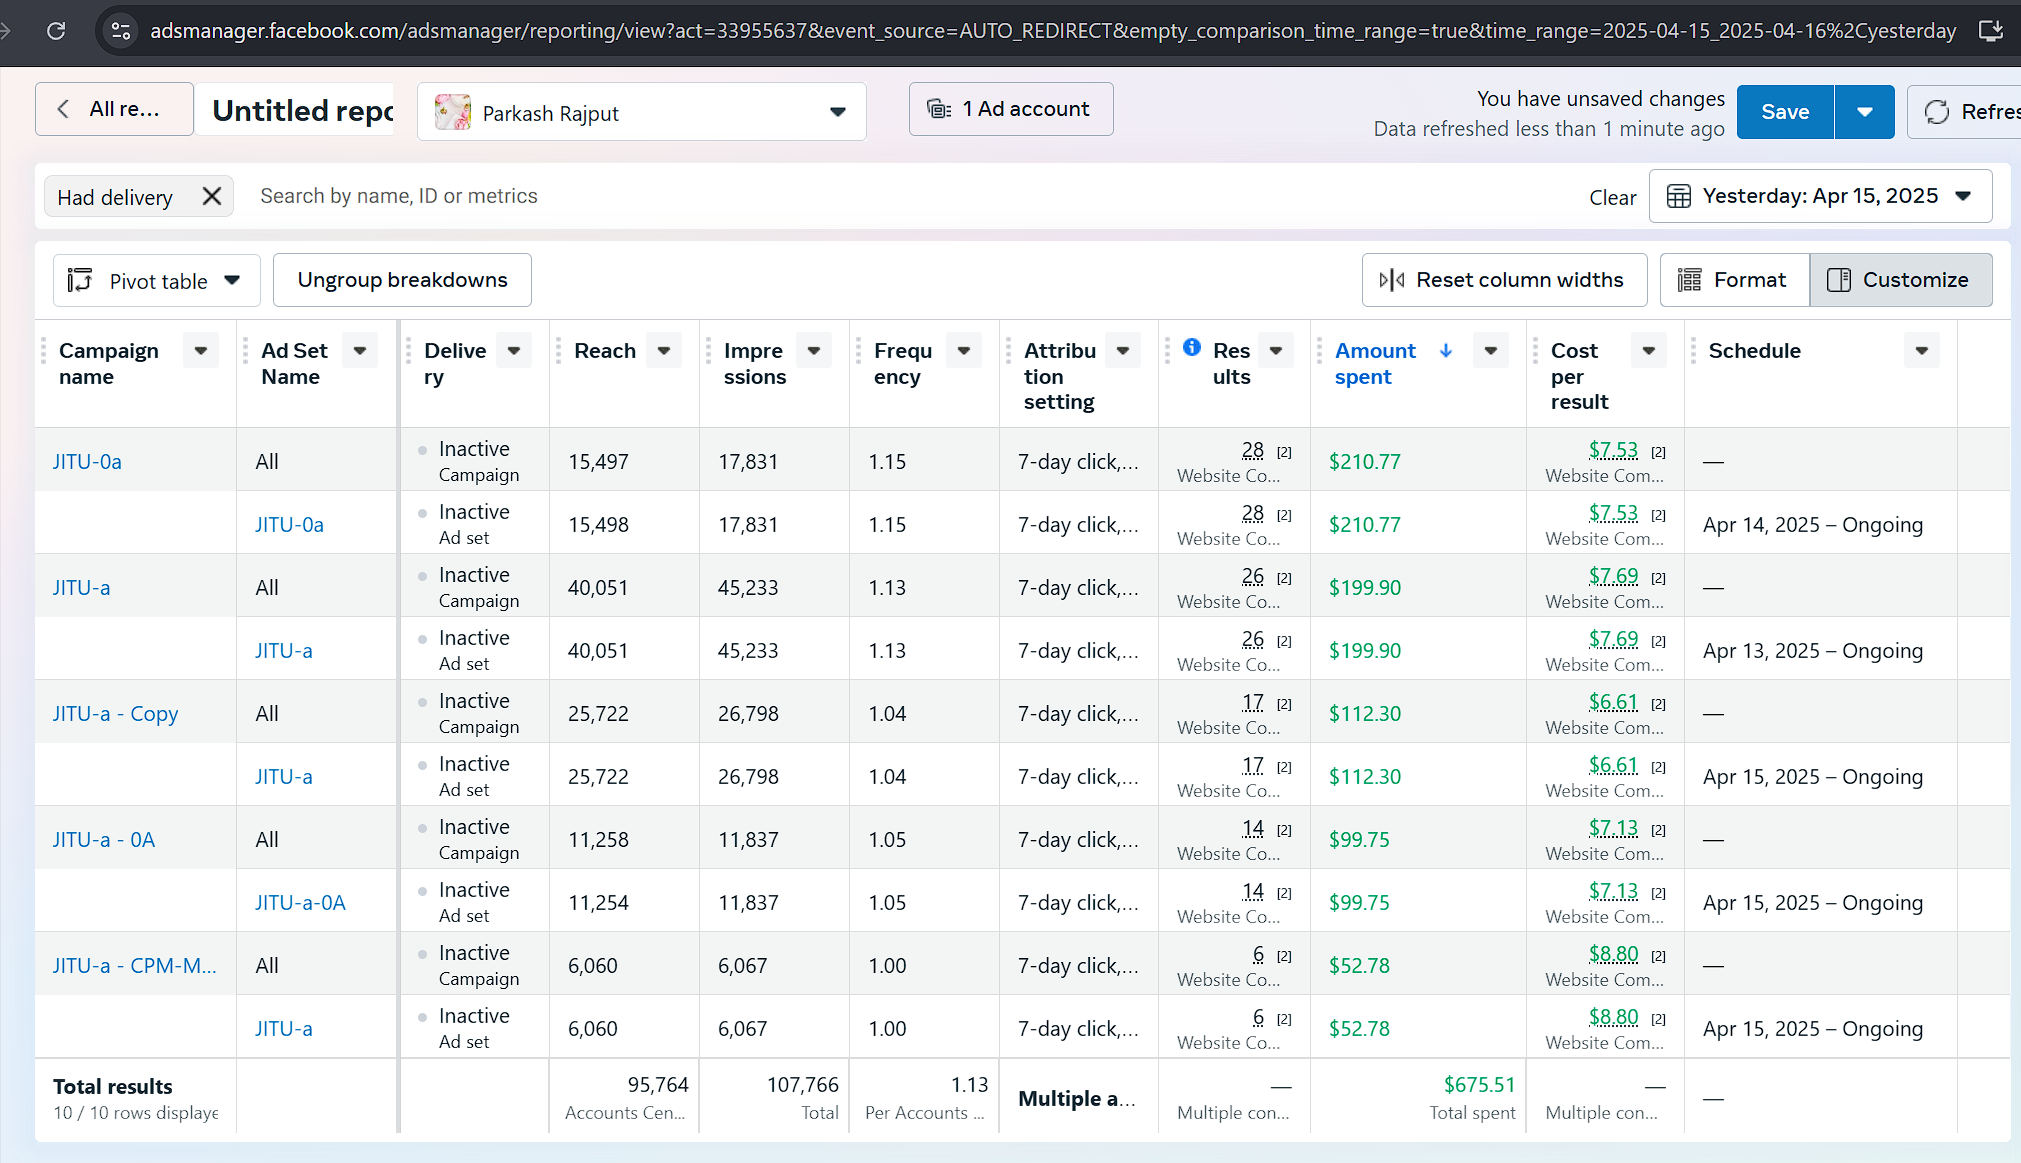The height and width of the screenshot is (1163, 2021).
Task: Click Ungroup breakdowns button
Action: click(402, 280)
